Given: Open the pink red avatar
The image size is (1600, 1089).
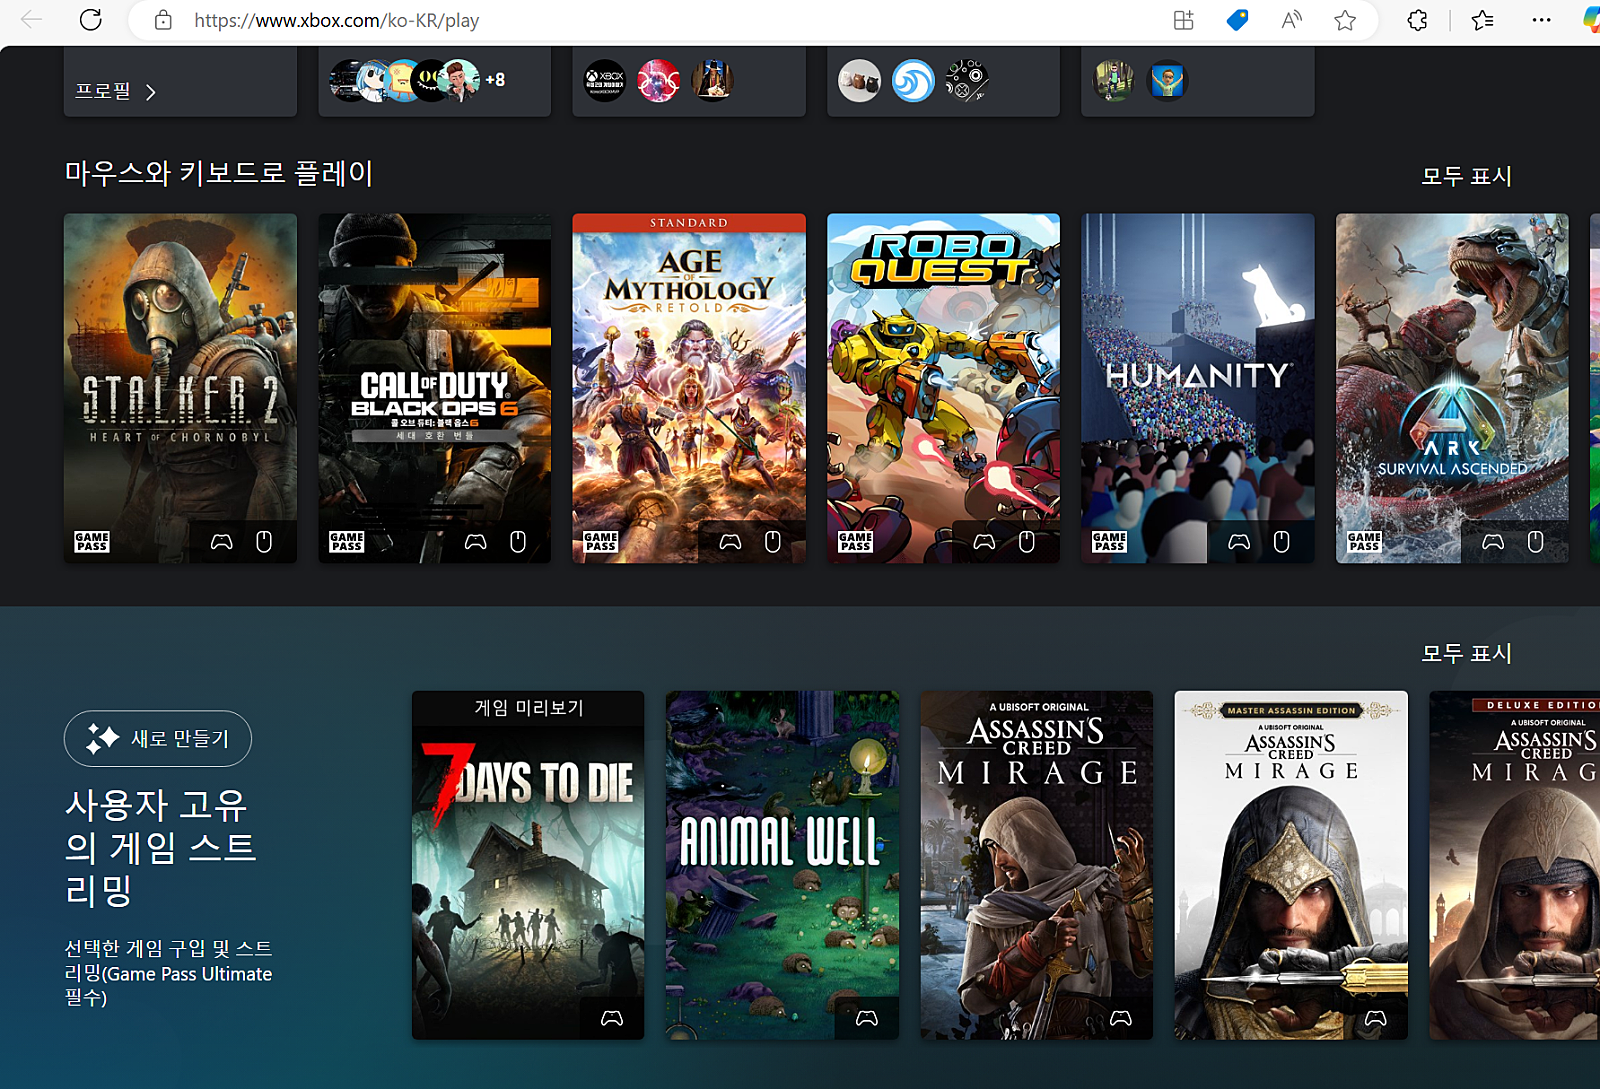Looking at the screenshot, I should (658, 80).
